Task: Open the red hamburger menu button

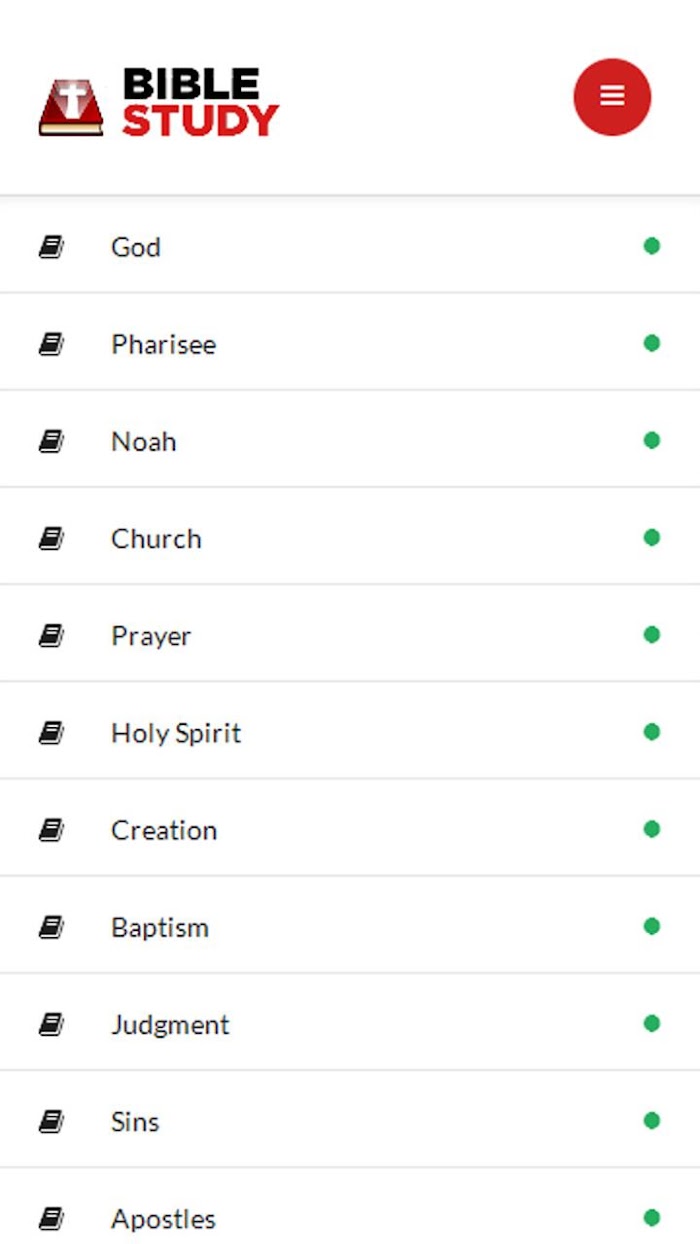Action: point(612,97)
